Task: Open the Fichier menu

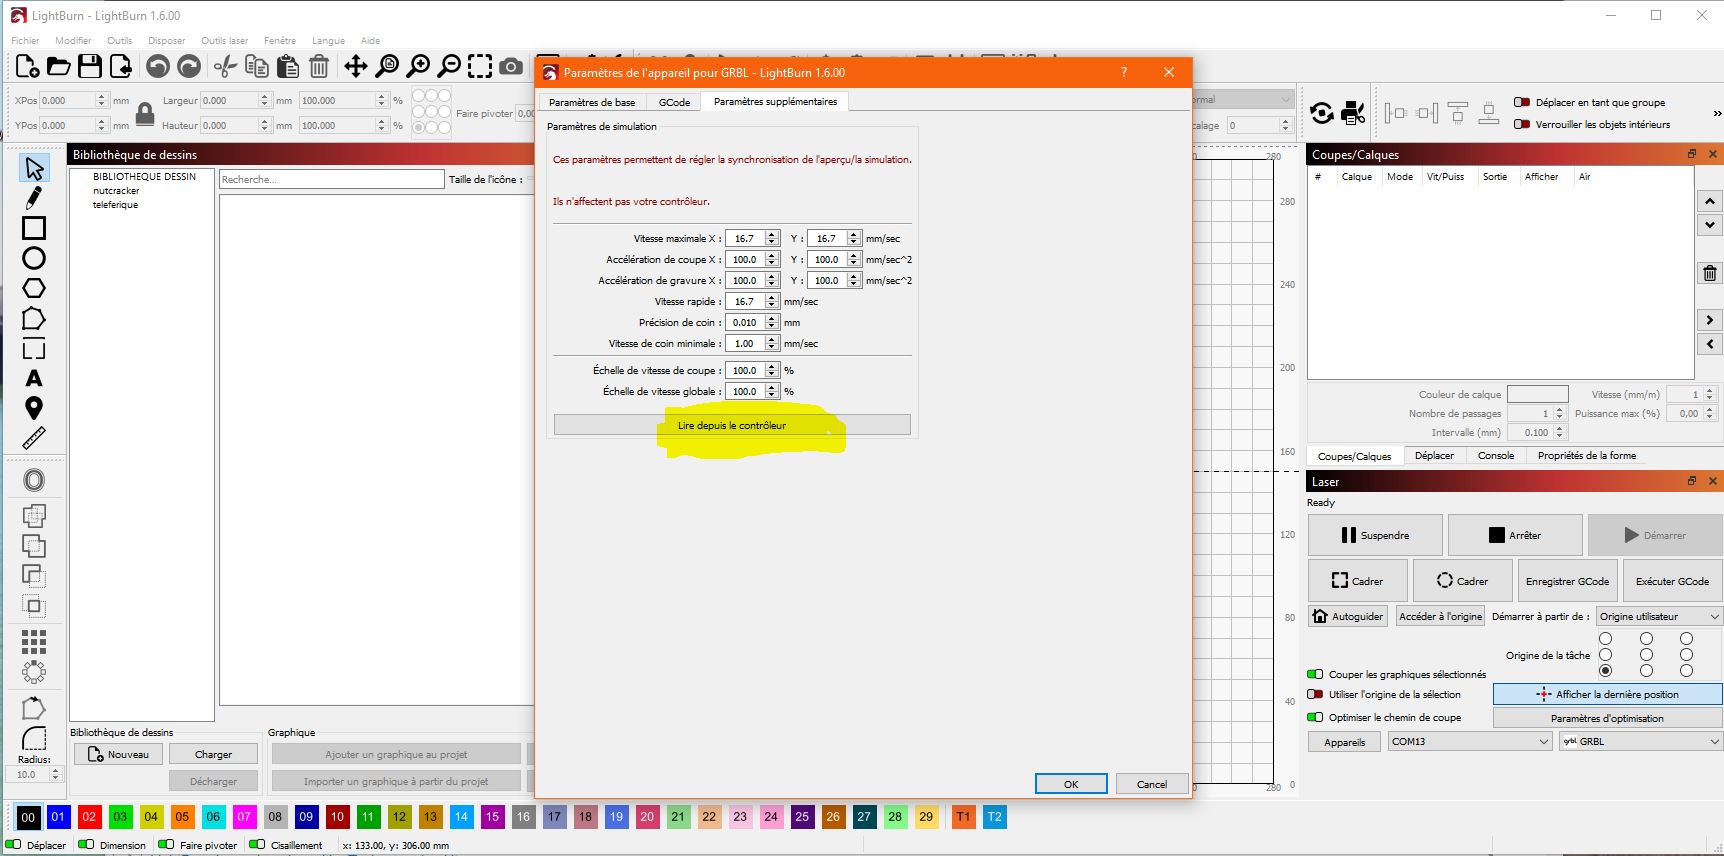Action: tap(25, 41)
